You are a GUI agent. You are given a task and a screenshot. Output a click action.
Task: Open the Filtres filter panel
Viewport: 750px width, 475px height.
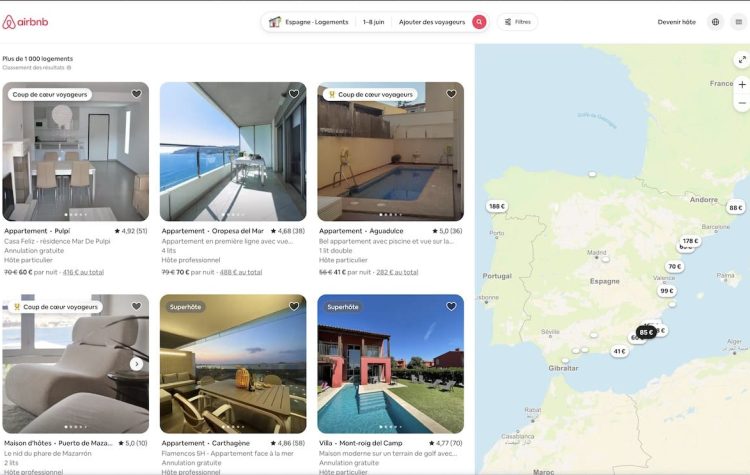[518, 22]
